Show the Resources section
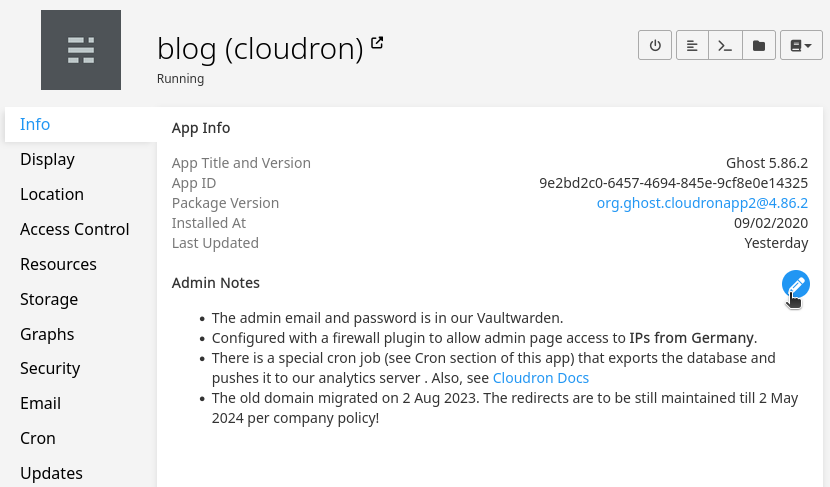830x487 pixels. click(x=58, y=264)
